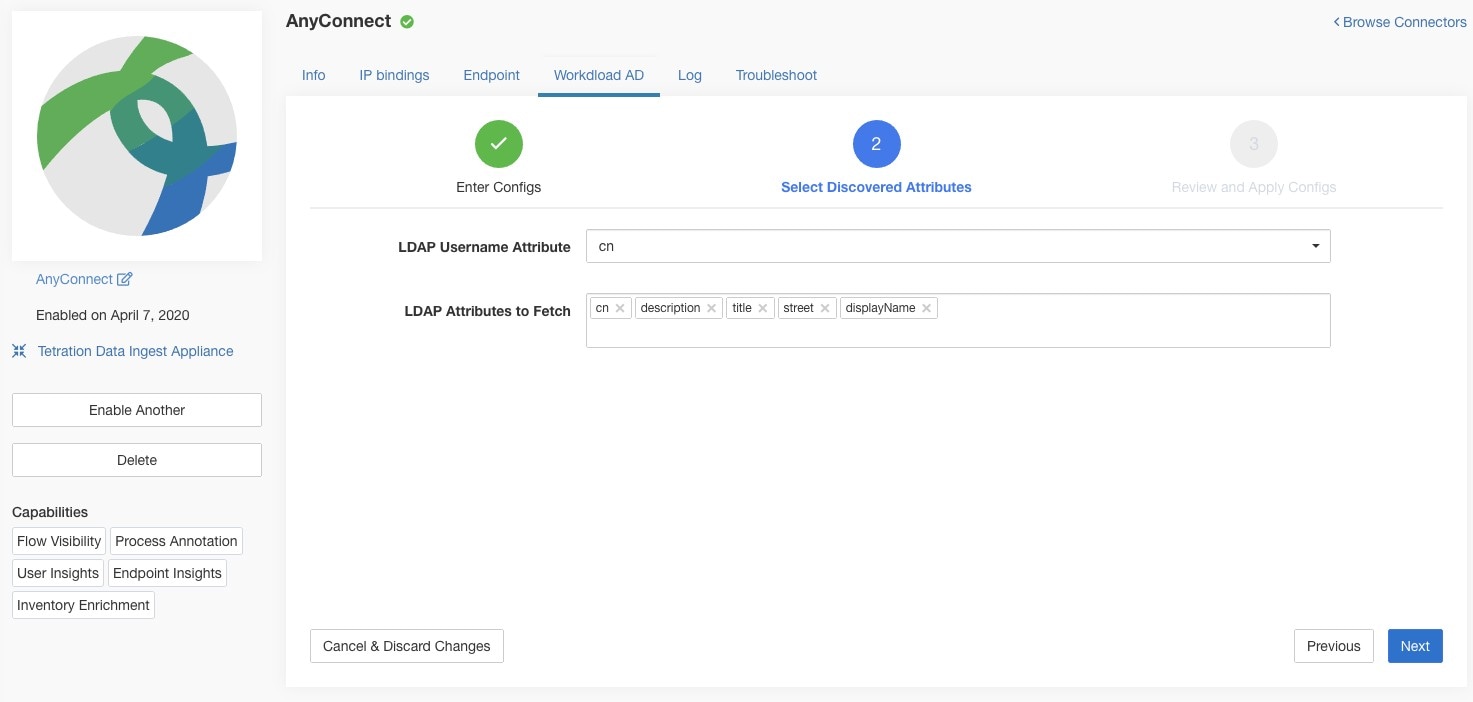Click the Review and Apply Configs label
This screenshot has height=702, width=1473.
[x=1254, y=187]
